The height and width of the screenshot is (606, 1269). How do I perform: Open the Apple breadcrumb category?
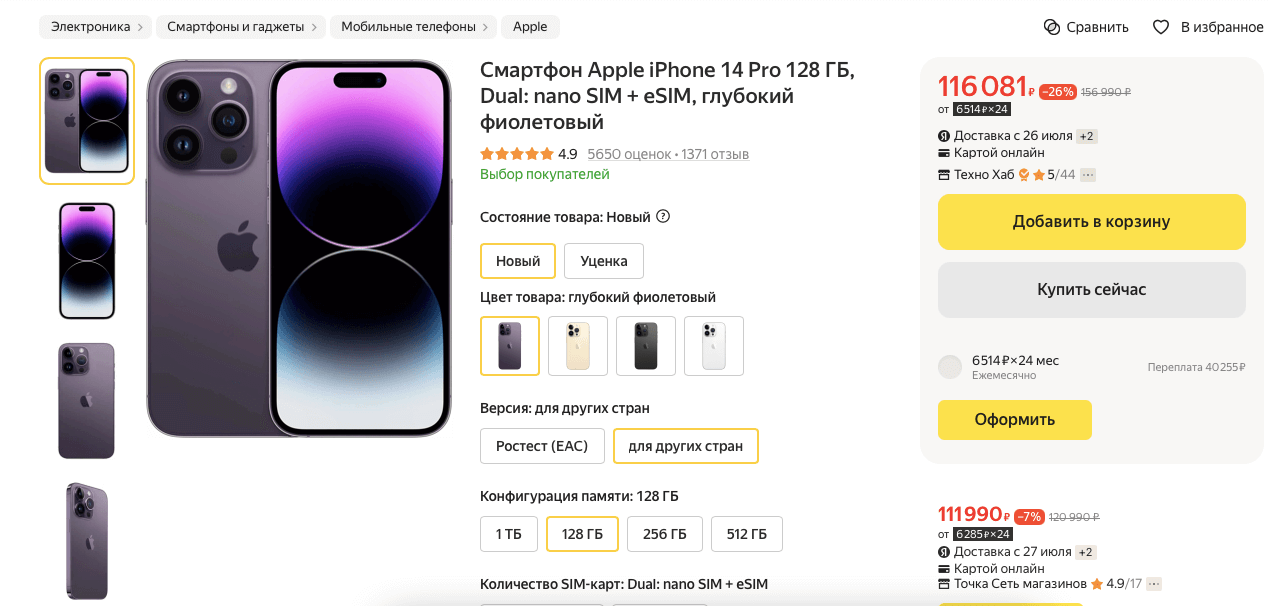point(530,26)
